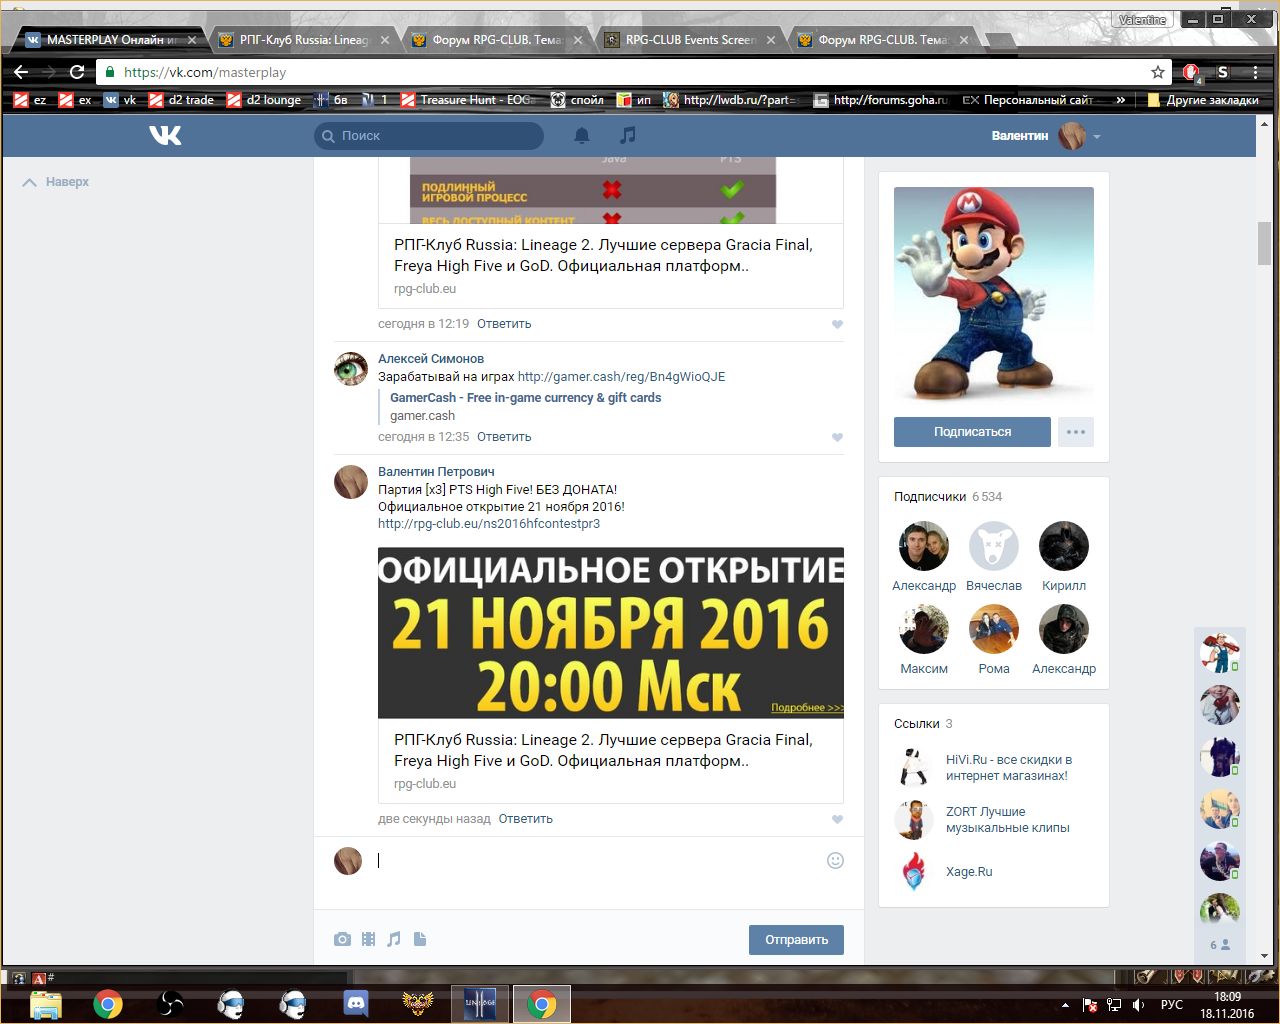Open the 'Другие закладки' bookmarks folder

point(1203,100)
